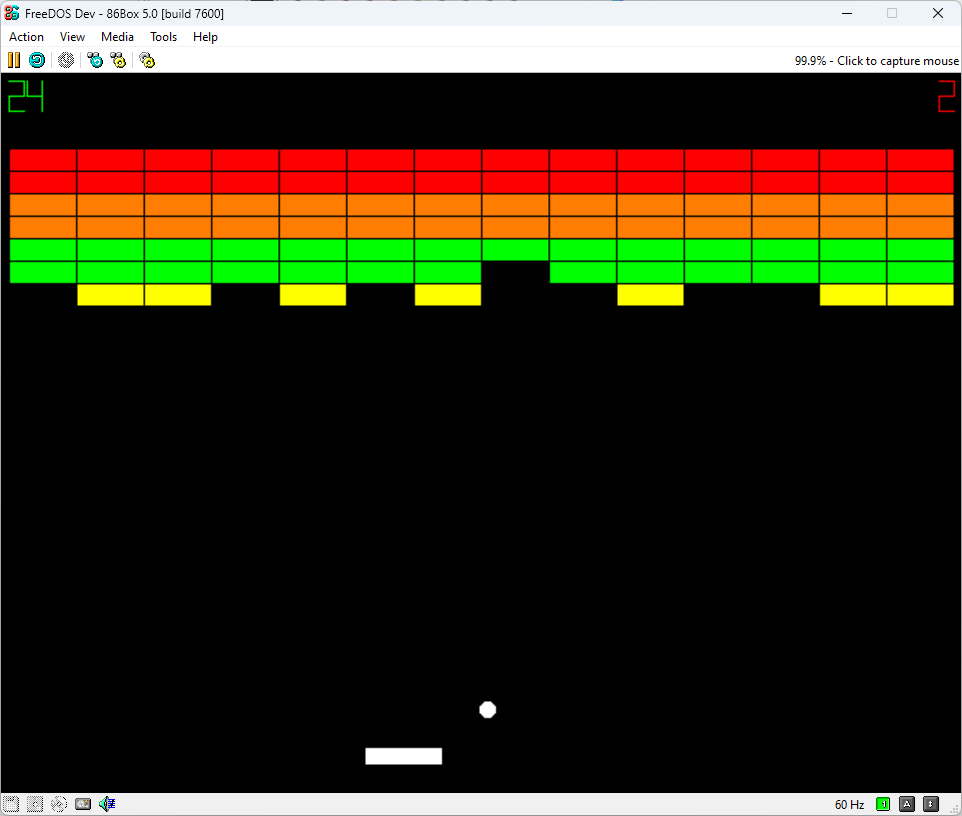The height and width of the screenshot is (816, 962).
Task: Expand the Help menu
Action: [205, 36]
